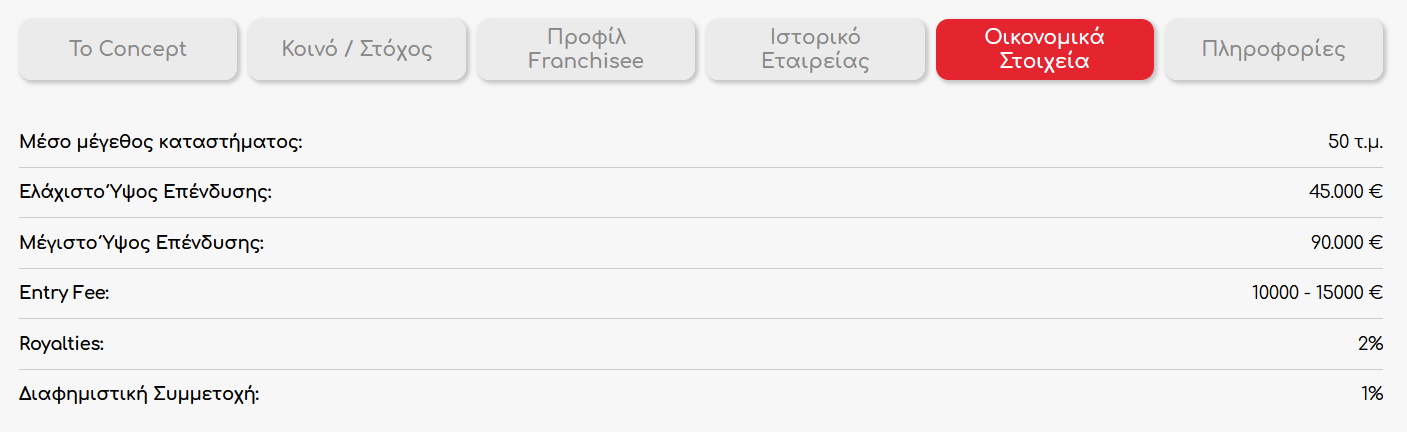The height and width of the screenshot is (432, 1407).
Task: Click the Royalties label
Action: point(62,344)
